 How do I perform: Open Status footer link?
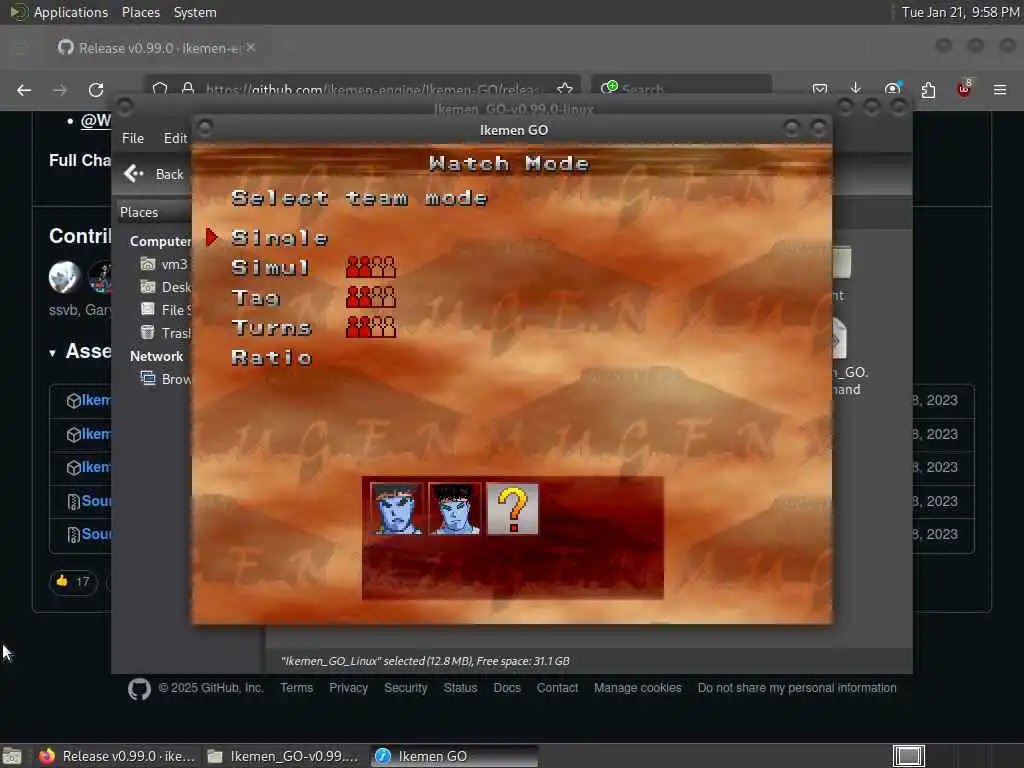click(460, 688)
